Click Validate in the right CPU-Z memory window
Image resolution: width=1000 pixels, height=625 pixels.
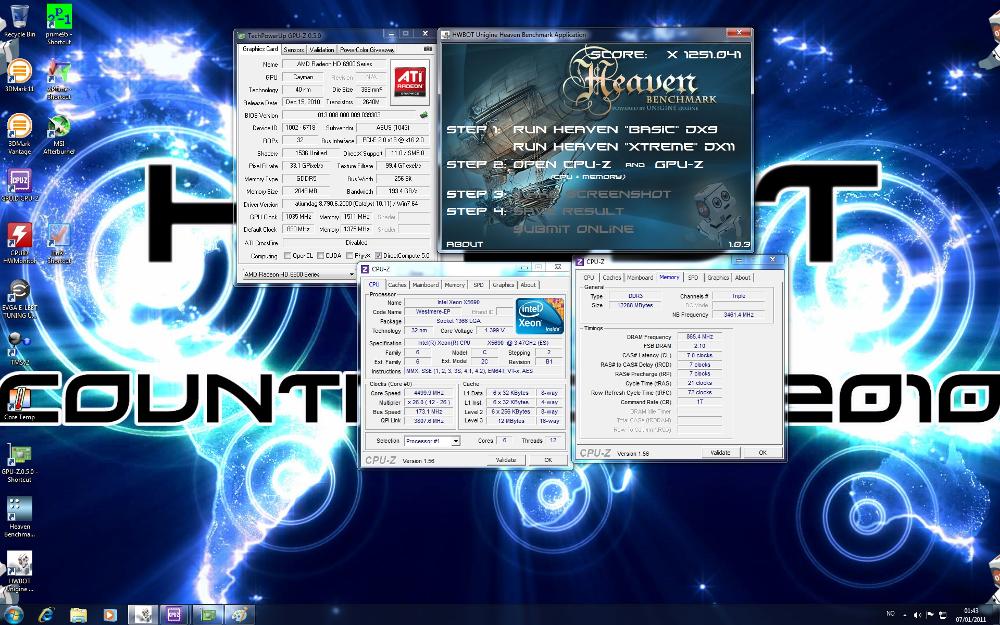click(x=721, y=452)
